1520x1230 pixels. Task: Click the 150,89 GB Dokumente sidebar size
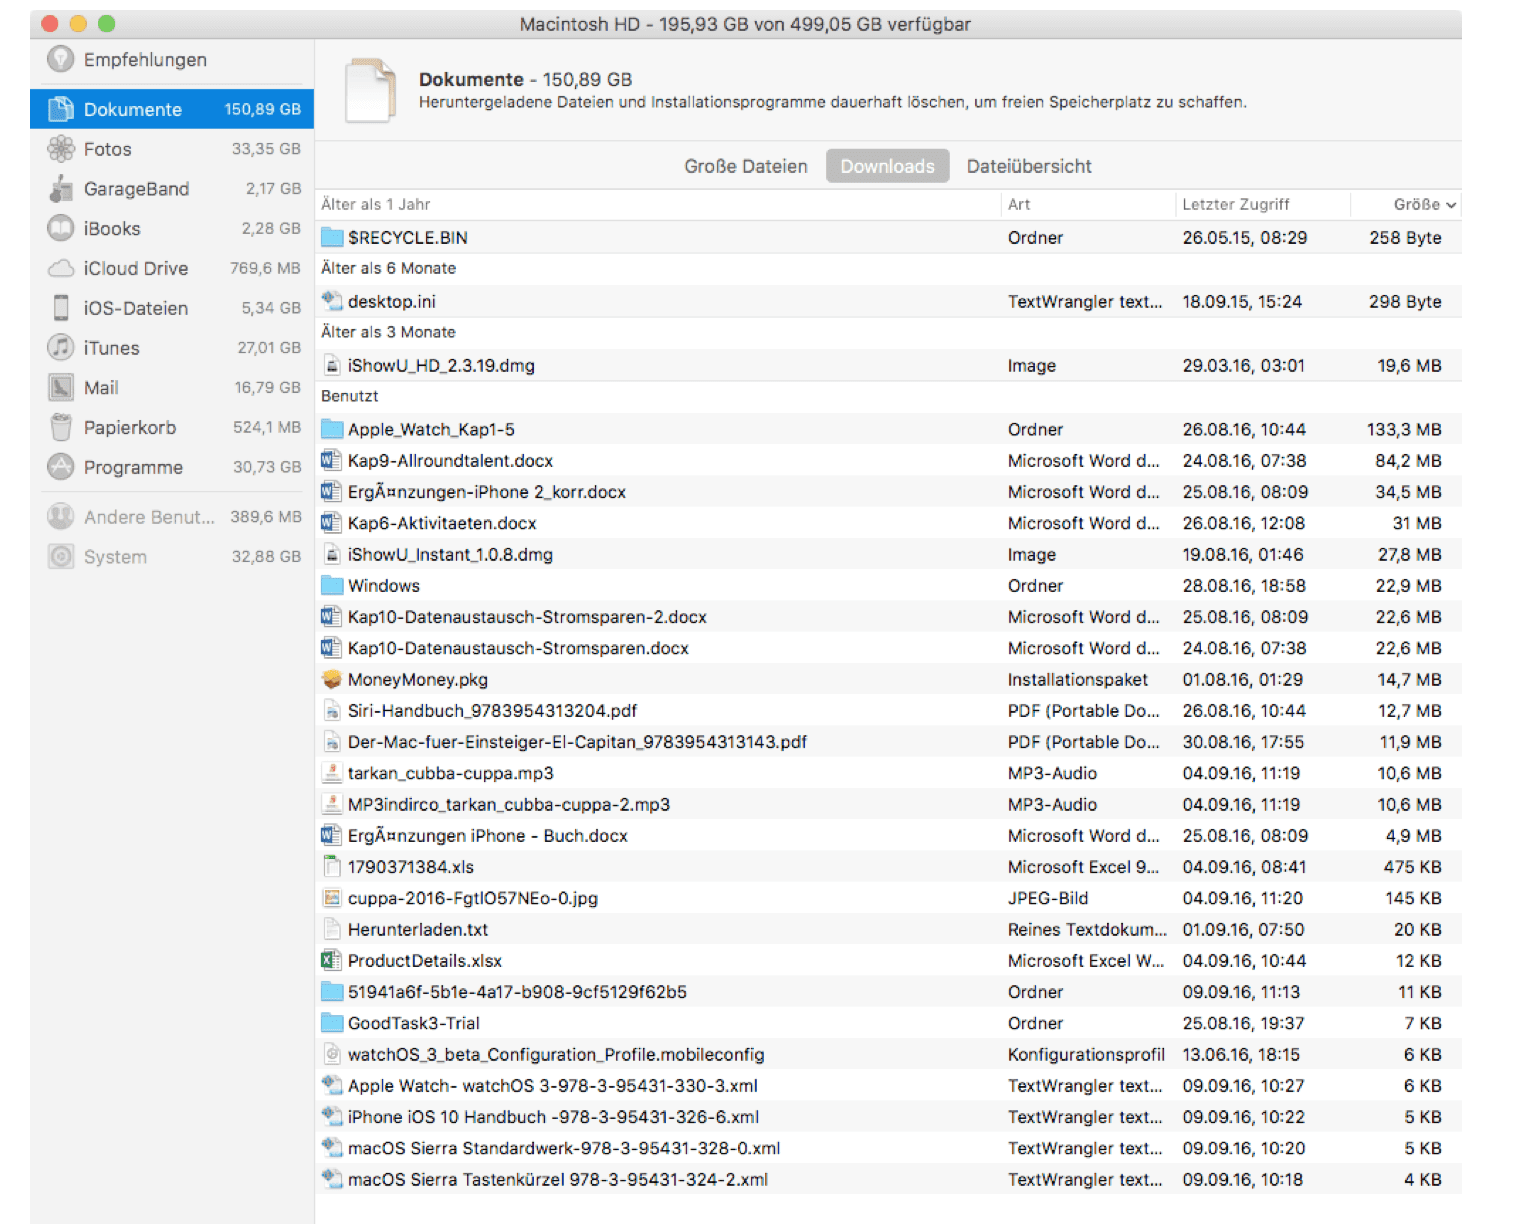(x=262, y=109)
